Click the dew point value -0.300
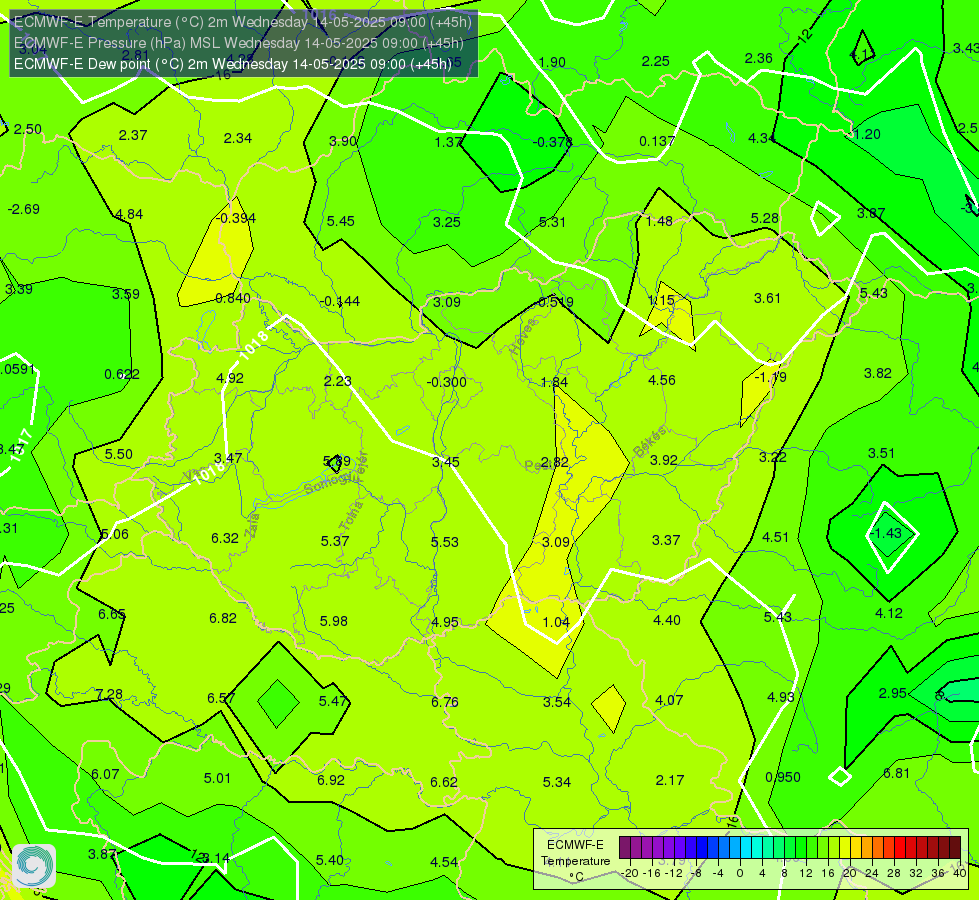Image resolution: width=979 pixels, height=900 pixels. pyautogui.click(x=446, y=382)
